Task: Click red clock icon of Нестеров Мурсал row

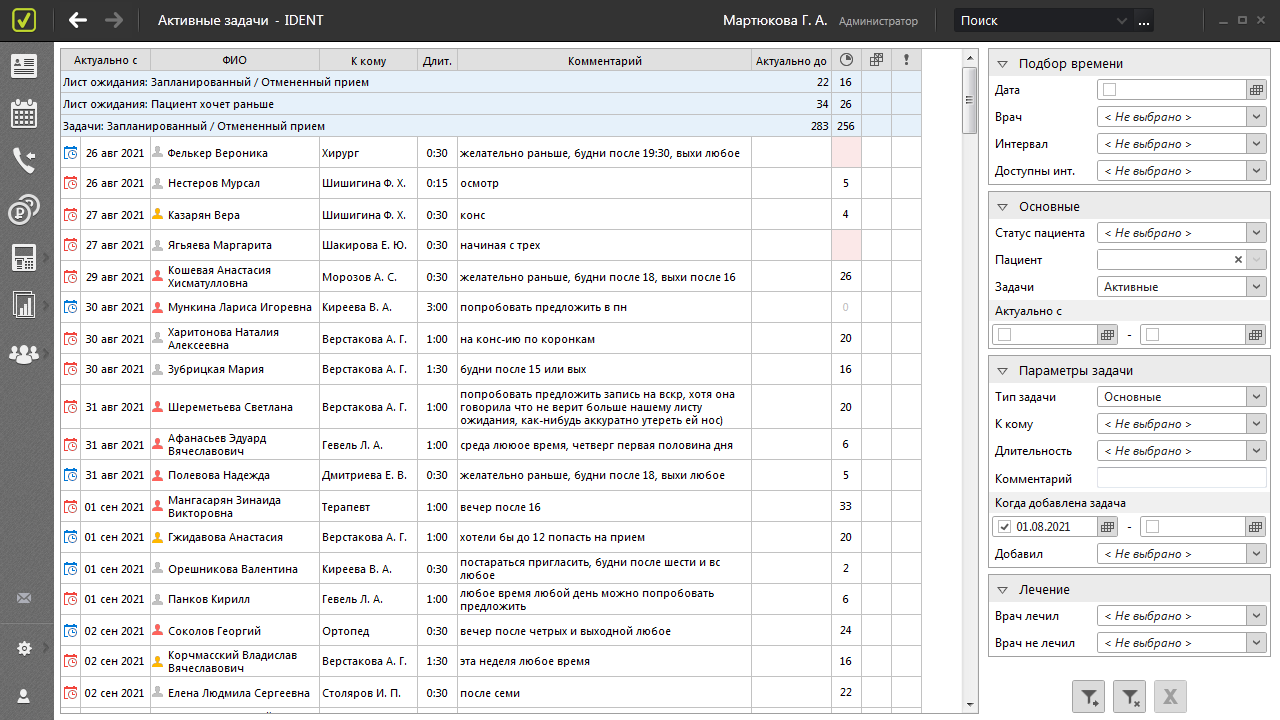Action: (70, 183)
